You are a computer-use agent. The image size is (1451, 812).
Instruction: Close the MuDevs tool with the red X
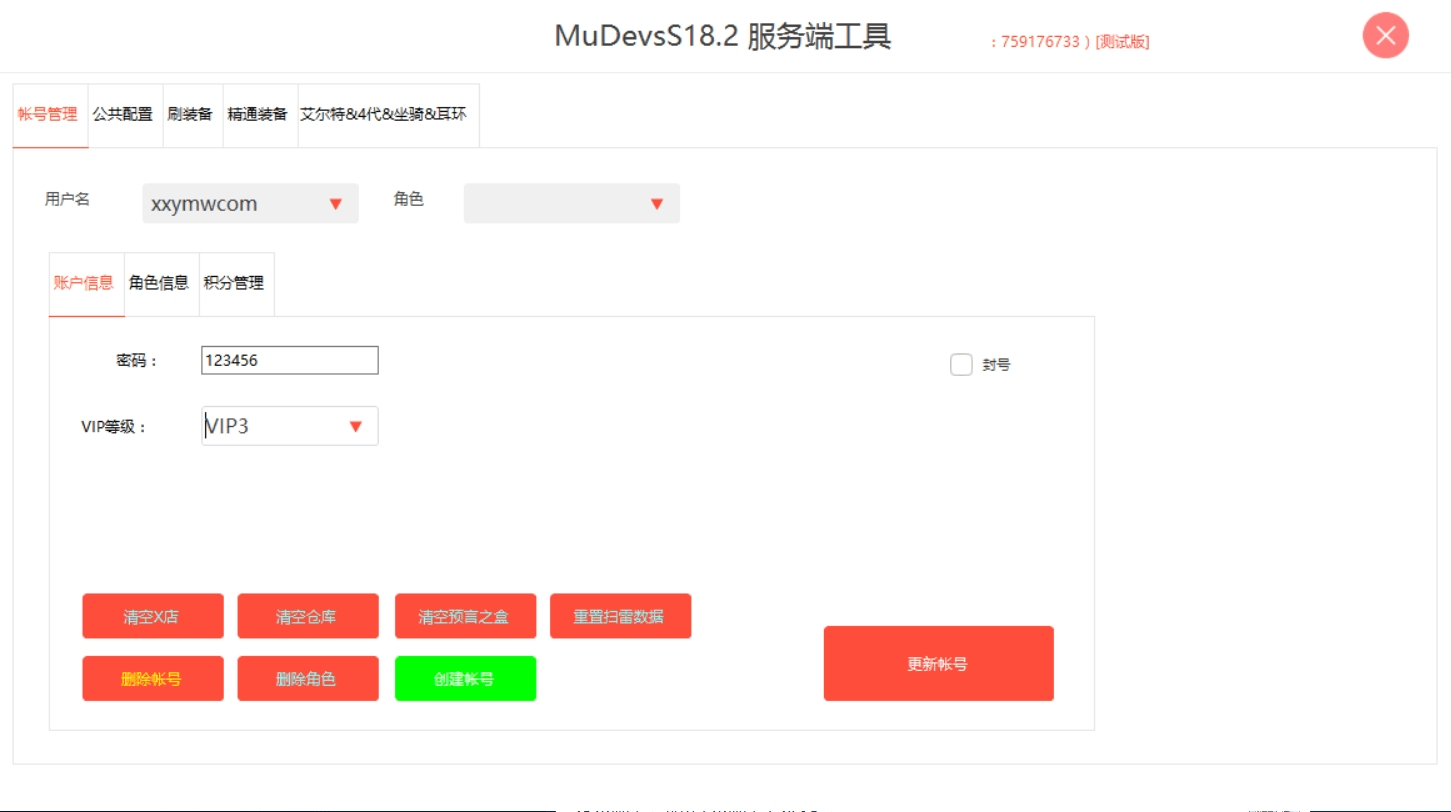tap(1385, 36)
